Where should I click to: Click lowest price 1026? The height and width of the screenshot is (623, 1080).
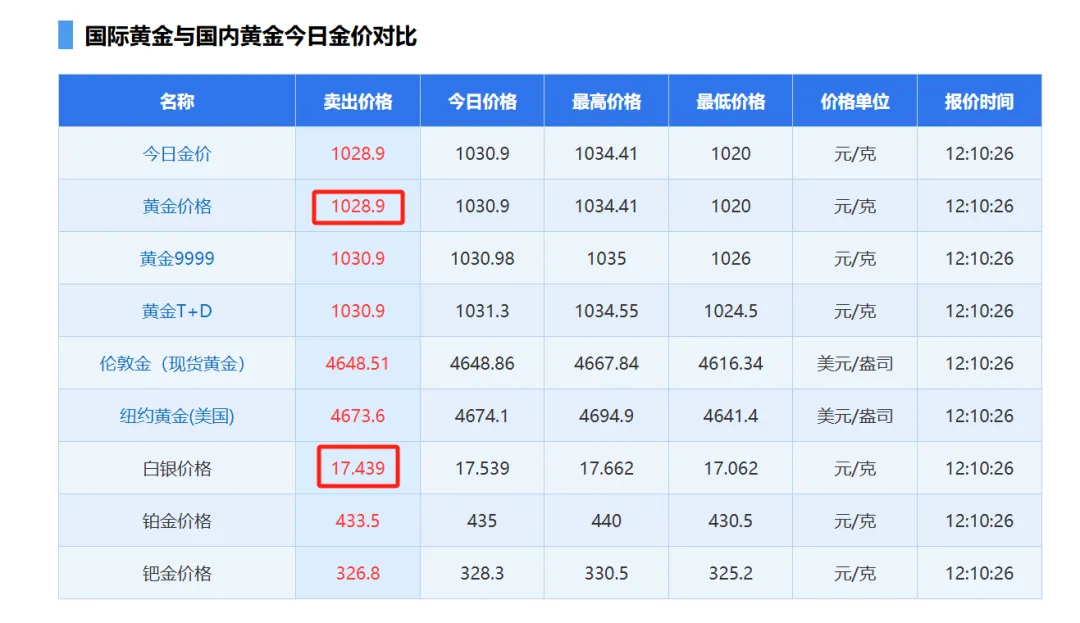(x=731, y=258)
